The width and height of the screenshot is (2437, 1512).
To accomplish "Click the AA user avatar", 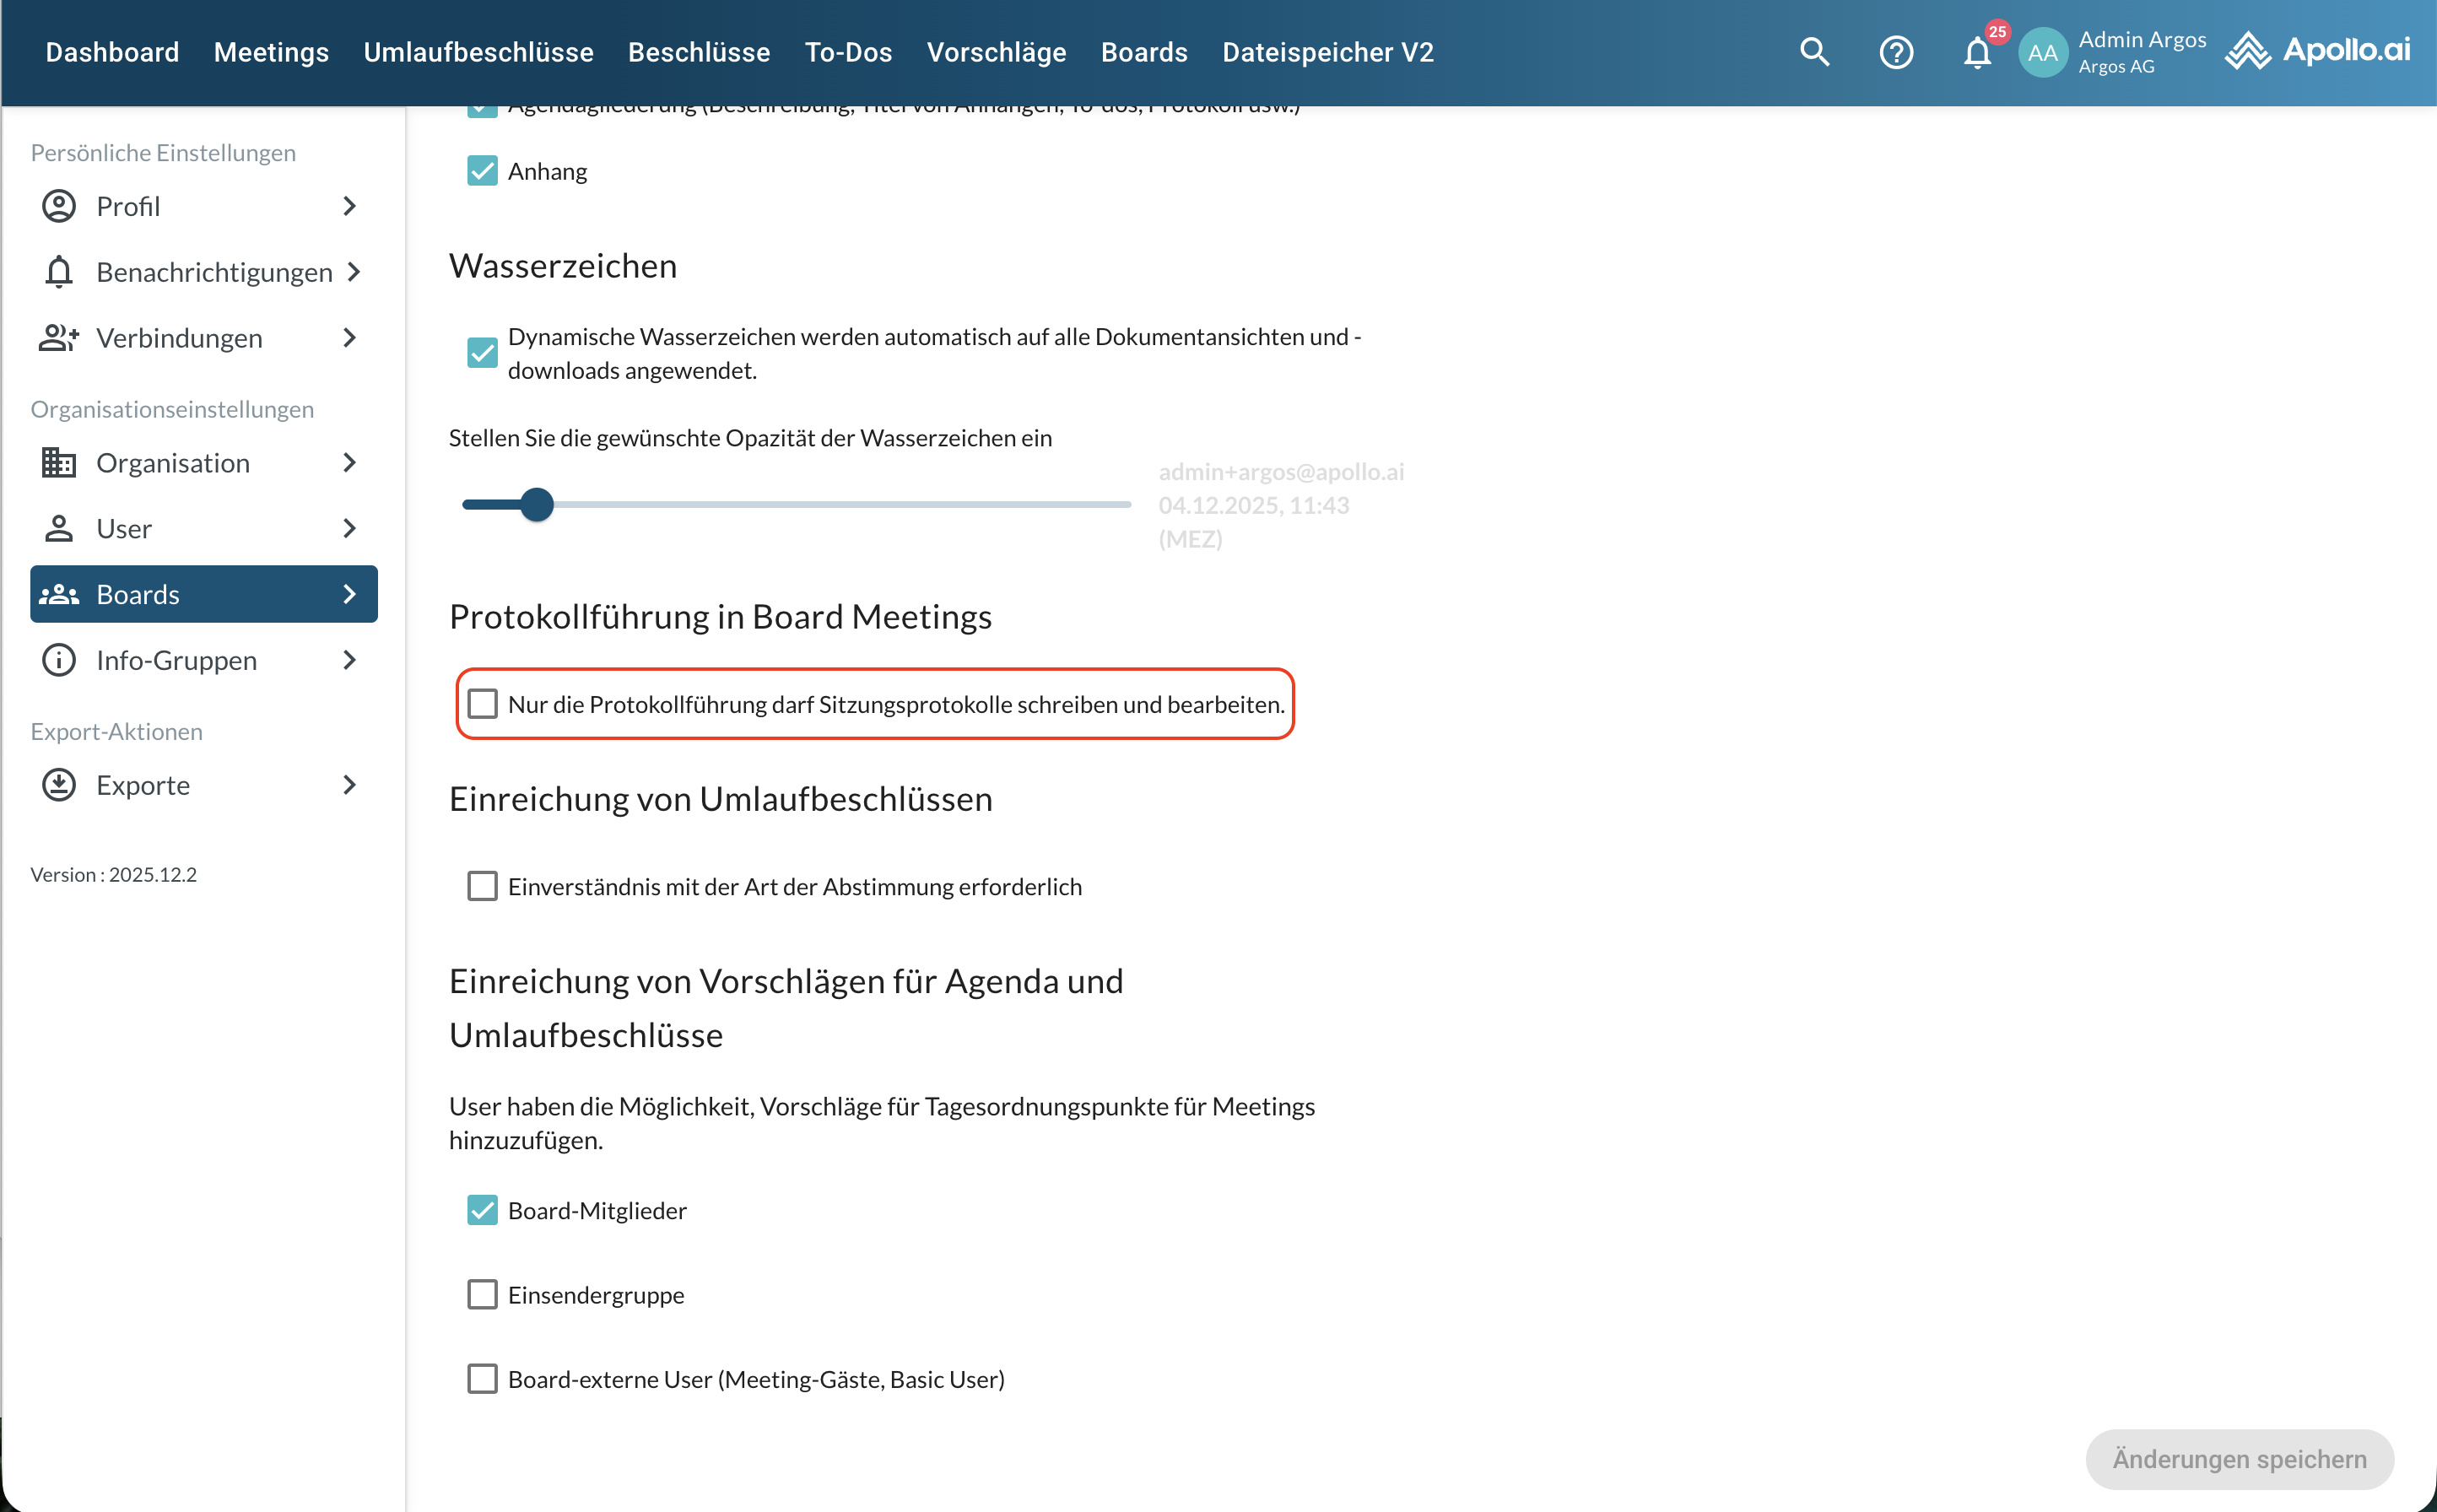I will (2042, 52).
